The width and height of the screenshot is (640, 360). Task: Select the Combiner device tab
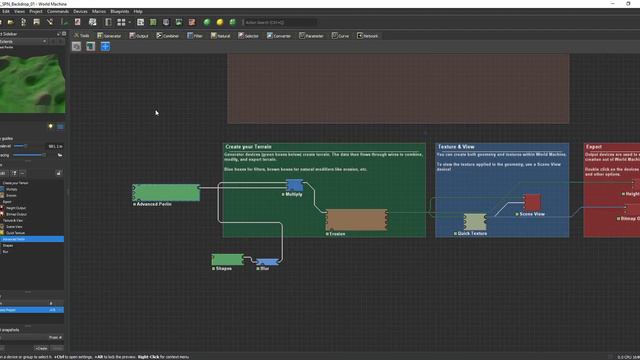[x=167, y=36]
